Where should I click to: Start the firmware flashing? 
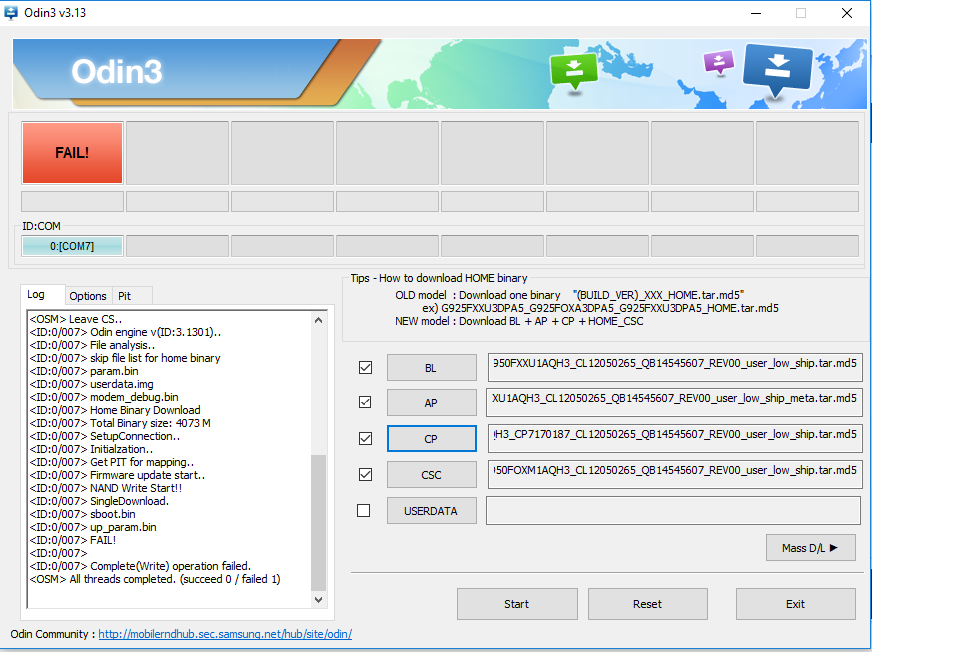coord(517,604)
